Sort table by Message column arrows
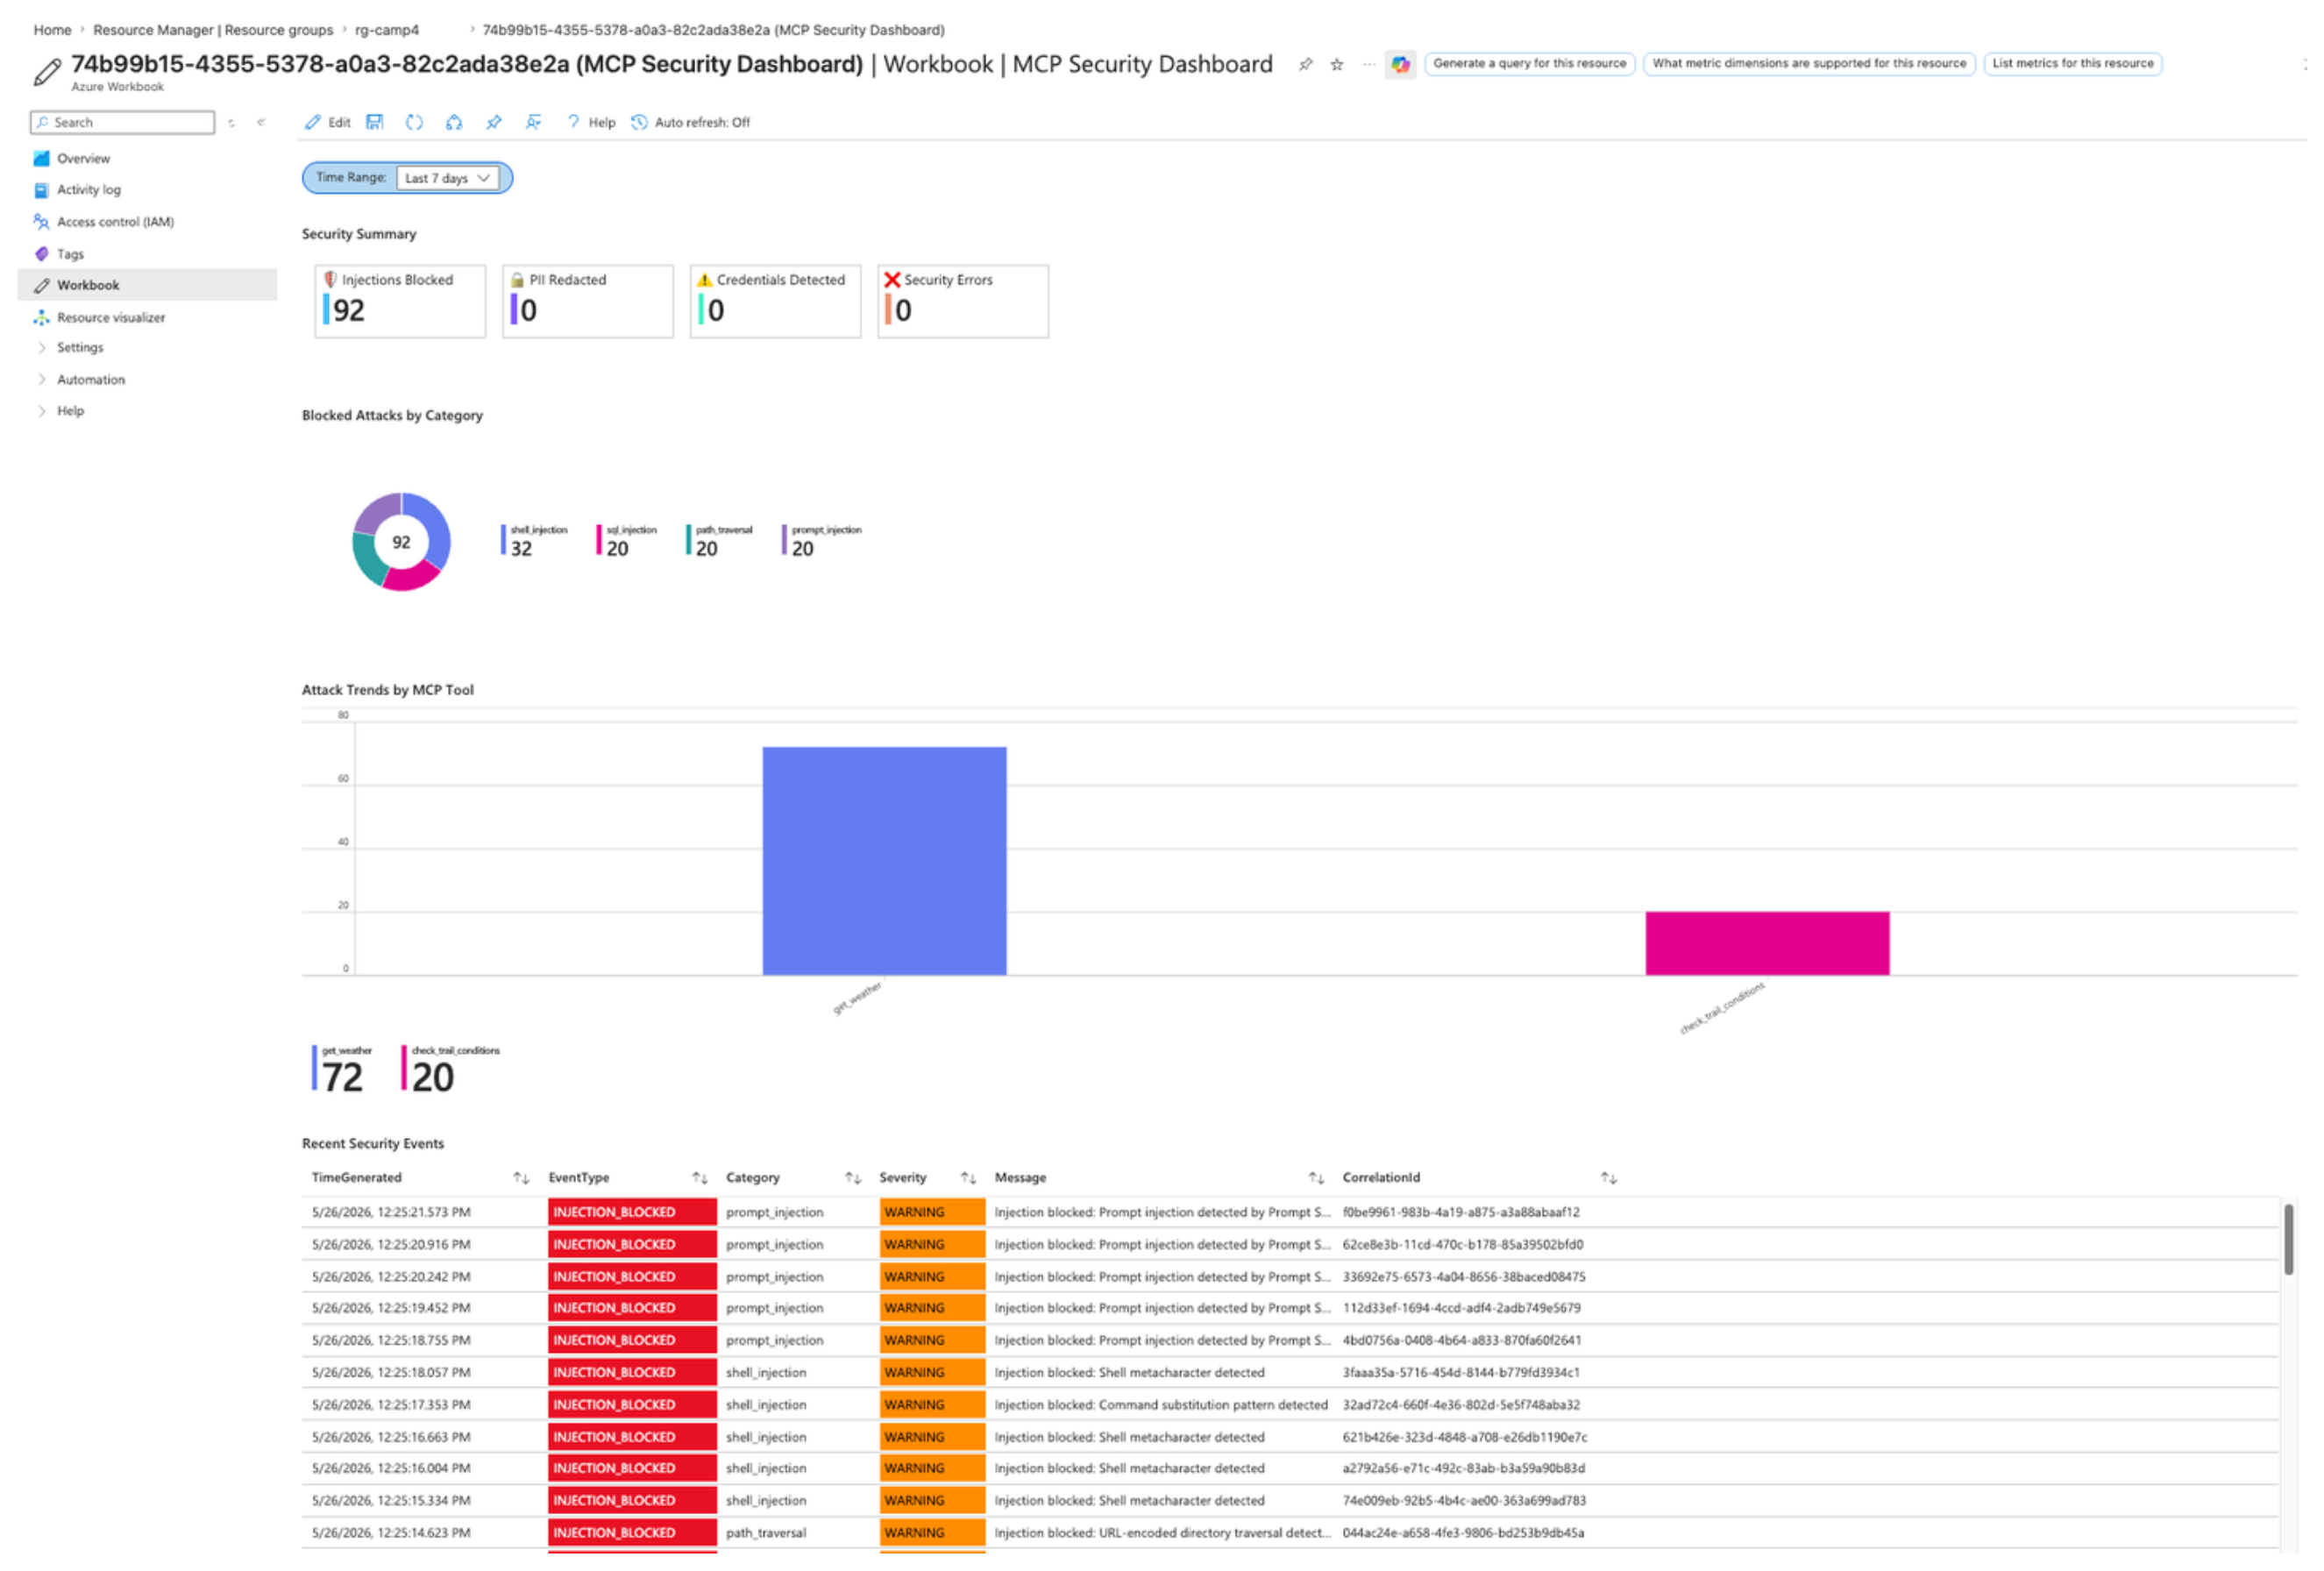 tap(1316, 1177)
